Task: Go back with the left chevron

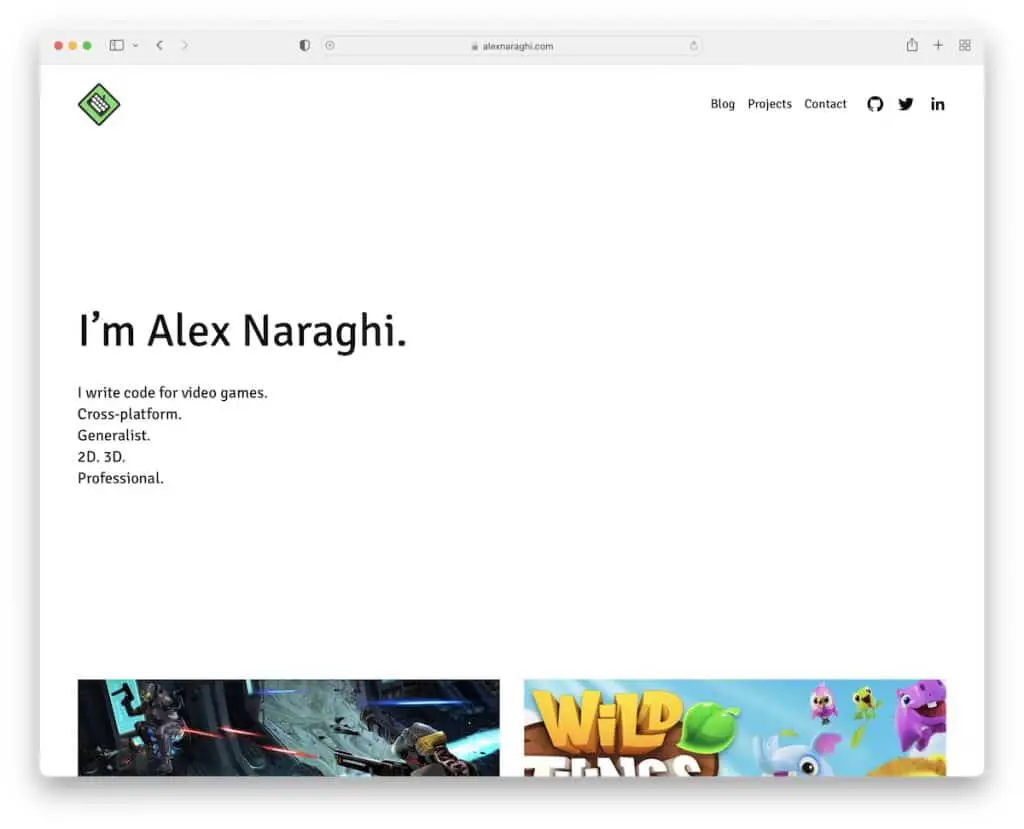Action: pyautogui.click(x=159, y=45)
